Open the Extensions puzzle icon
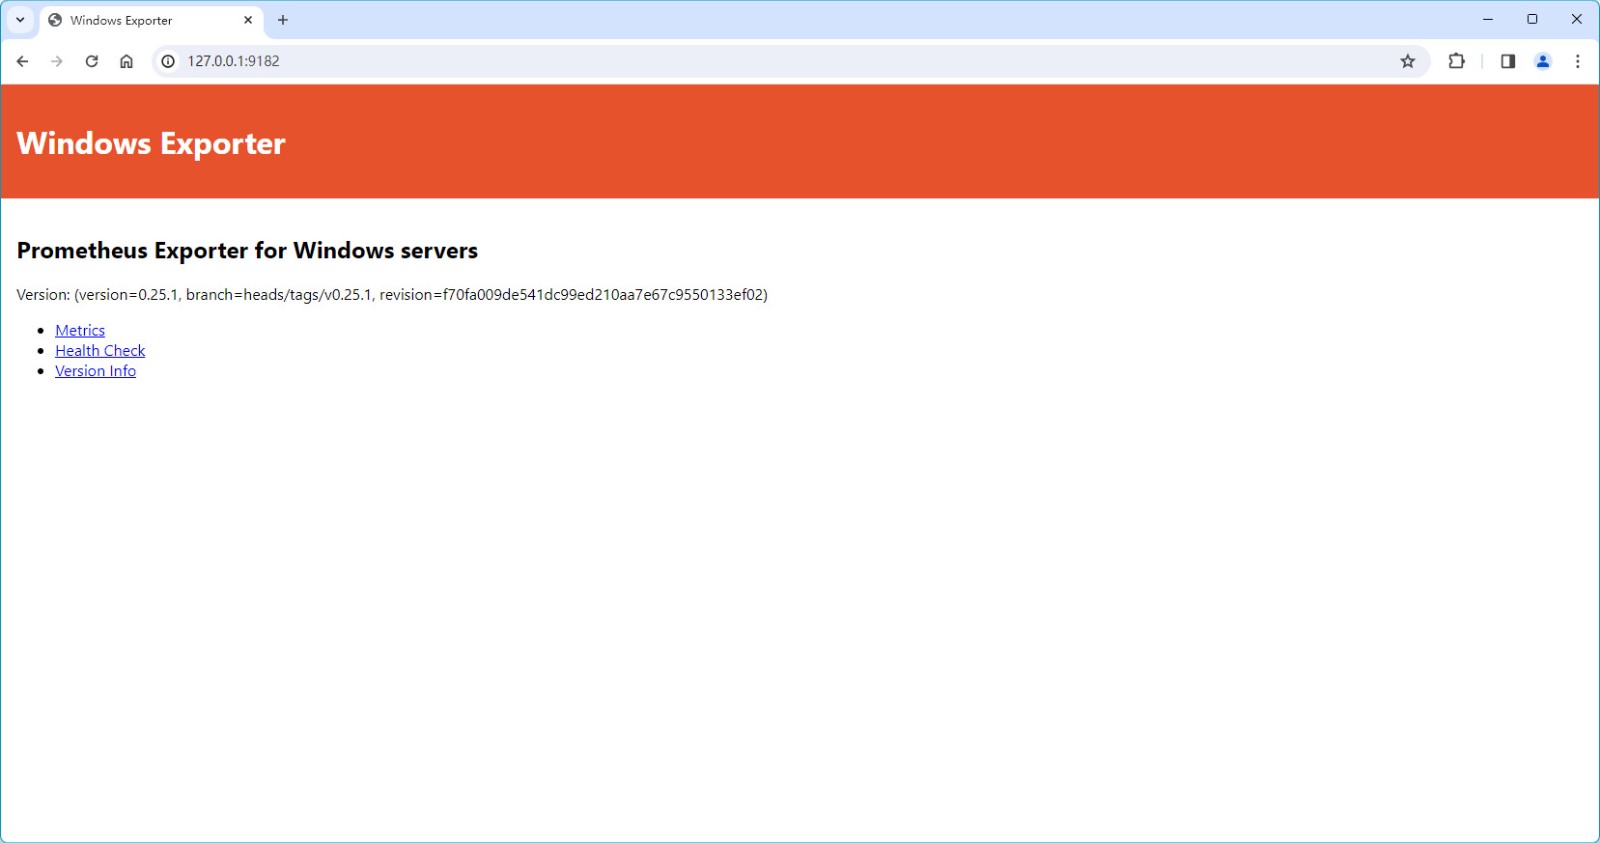 (1456, 61)
